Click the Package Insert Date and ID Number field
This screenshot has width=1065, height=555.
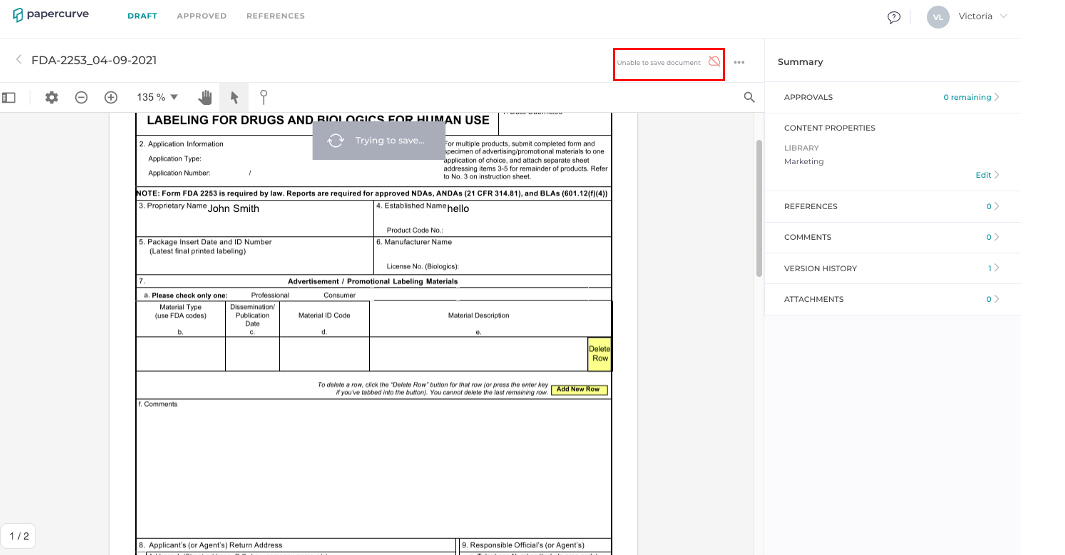click(254, 255)
